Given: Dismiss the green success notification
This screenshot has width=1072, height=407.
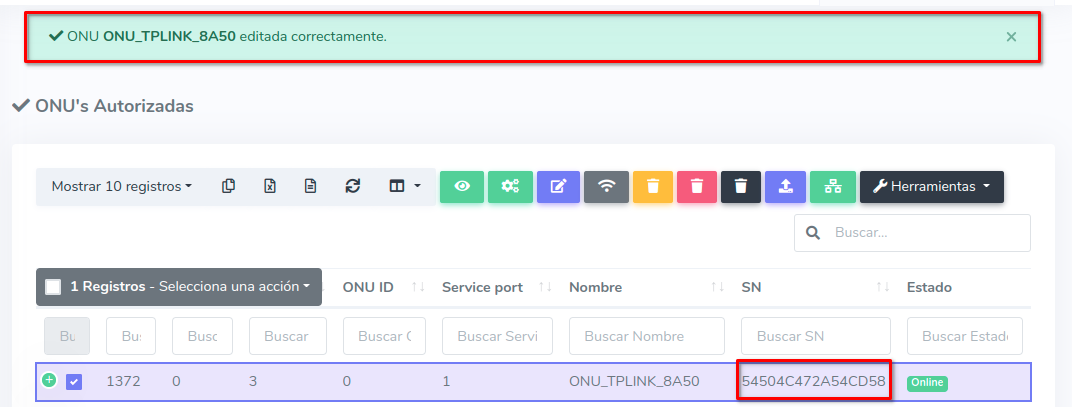Looking at the screenshot, I should click(x=1011, y=37).
